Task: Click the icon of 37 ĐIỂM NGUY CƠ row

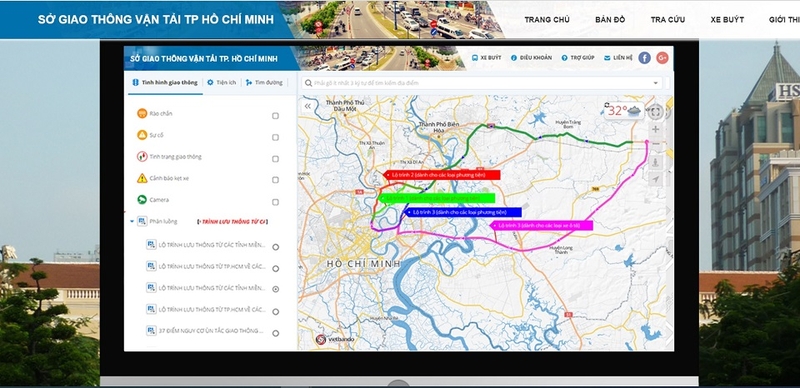Action: click(151, 330)
